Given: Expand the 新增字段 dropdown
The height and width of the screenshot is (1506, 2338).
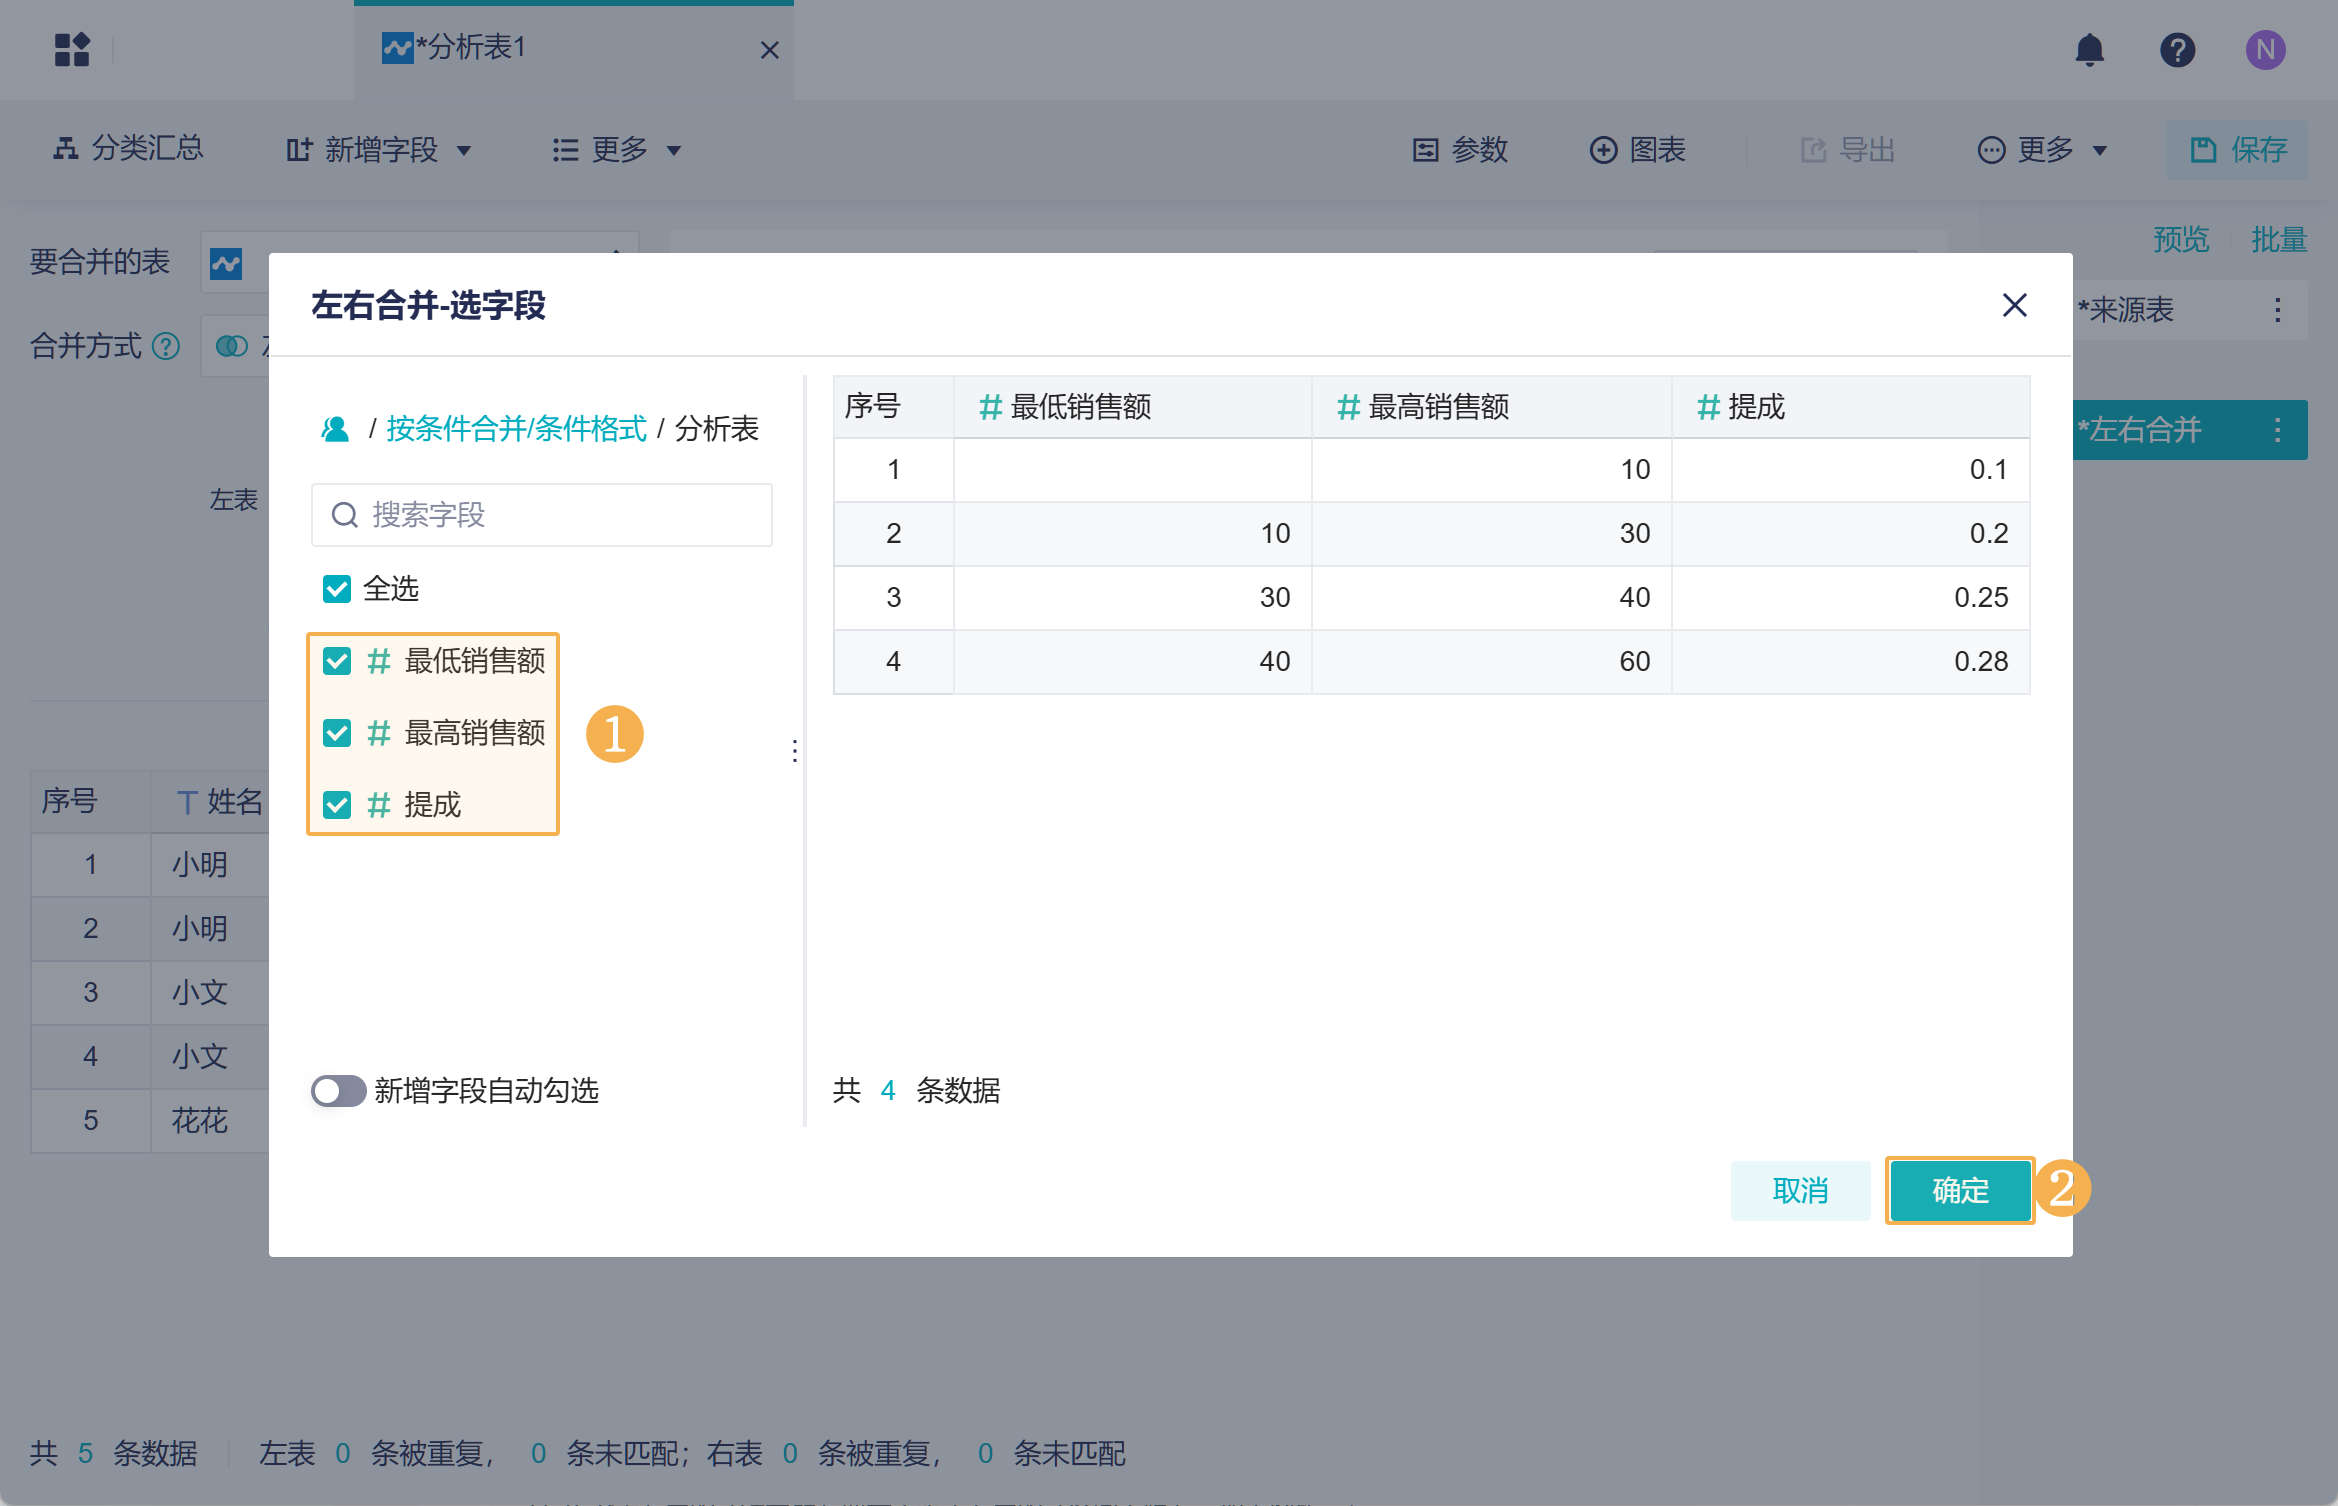Looking at the screenshot, I should point(380,150).
